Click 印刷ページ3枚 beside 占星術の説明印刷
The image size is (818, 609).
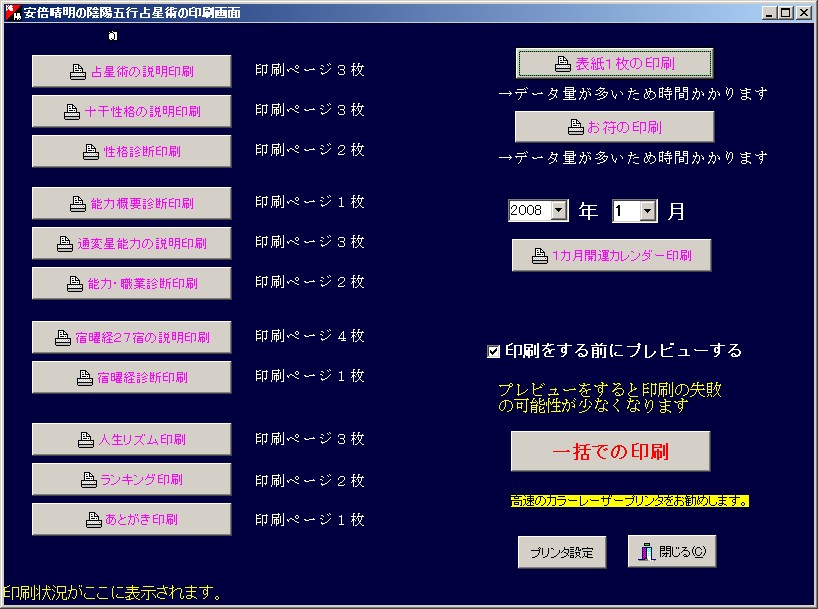point(309,69)
